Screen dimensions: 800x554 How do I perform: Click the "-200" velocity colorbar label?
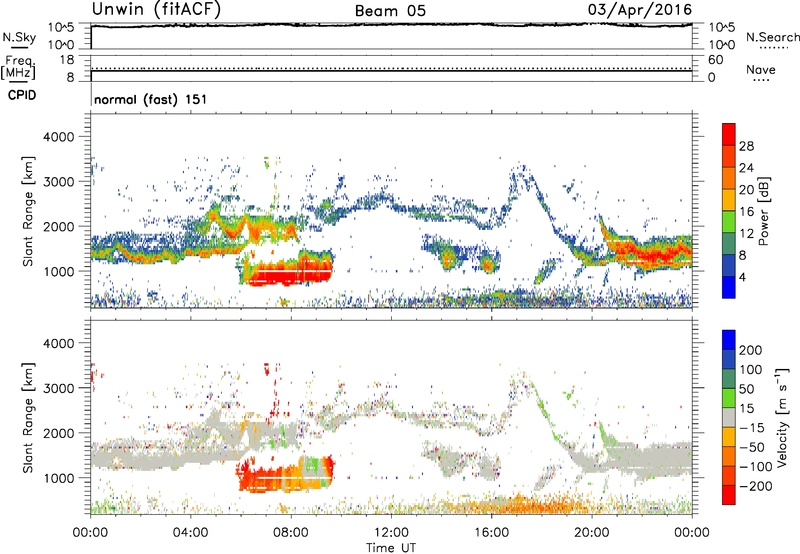coord(755,486)
